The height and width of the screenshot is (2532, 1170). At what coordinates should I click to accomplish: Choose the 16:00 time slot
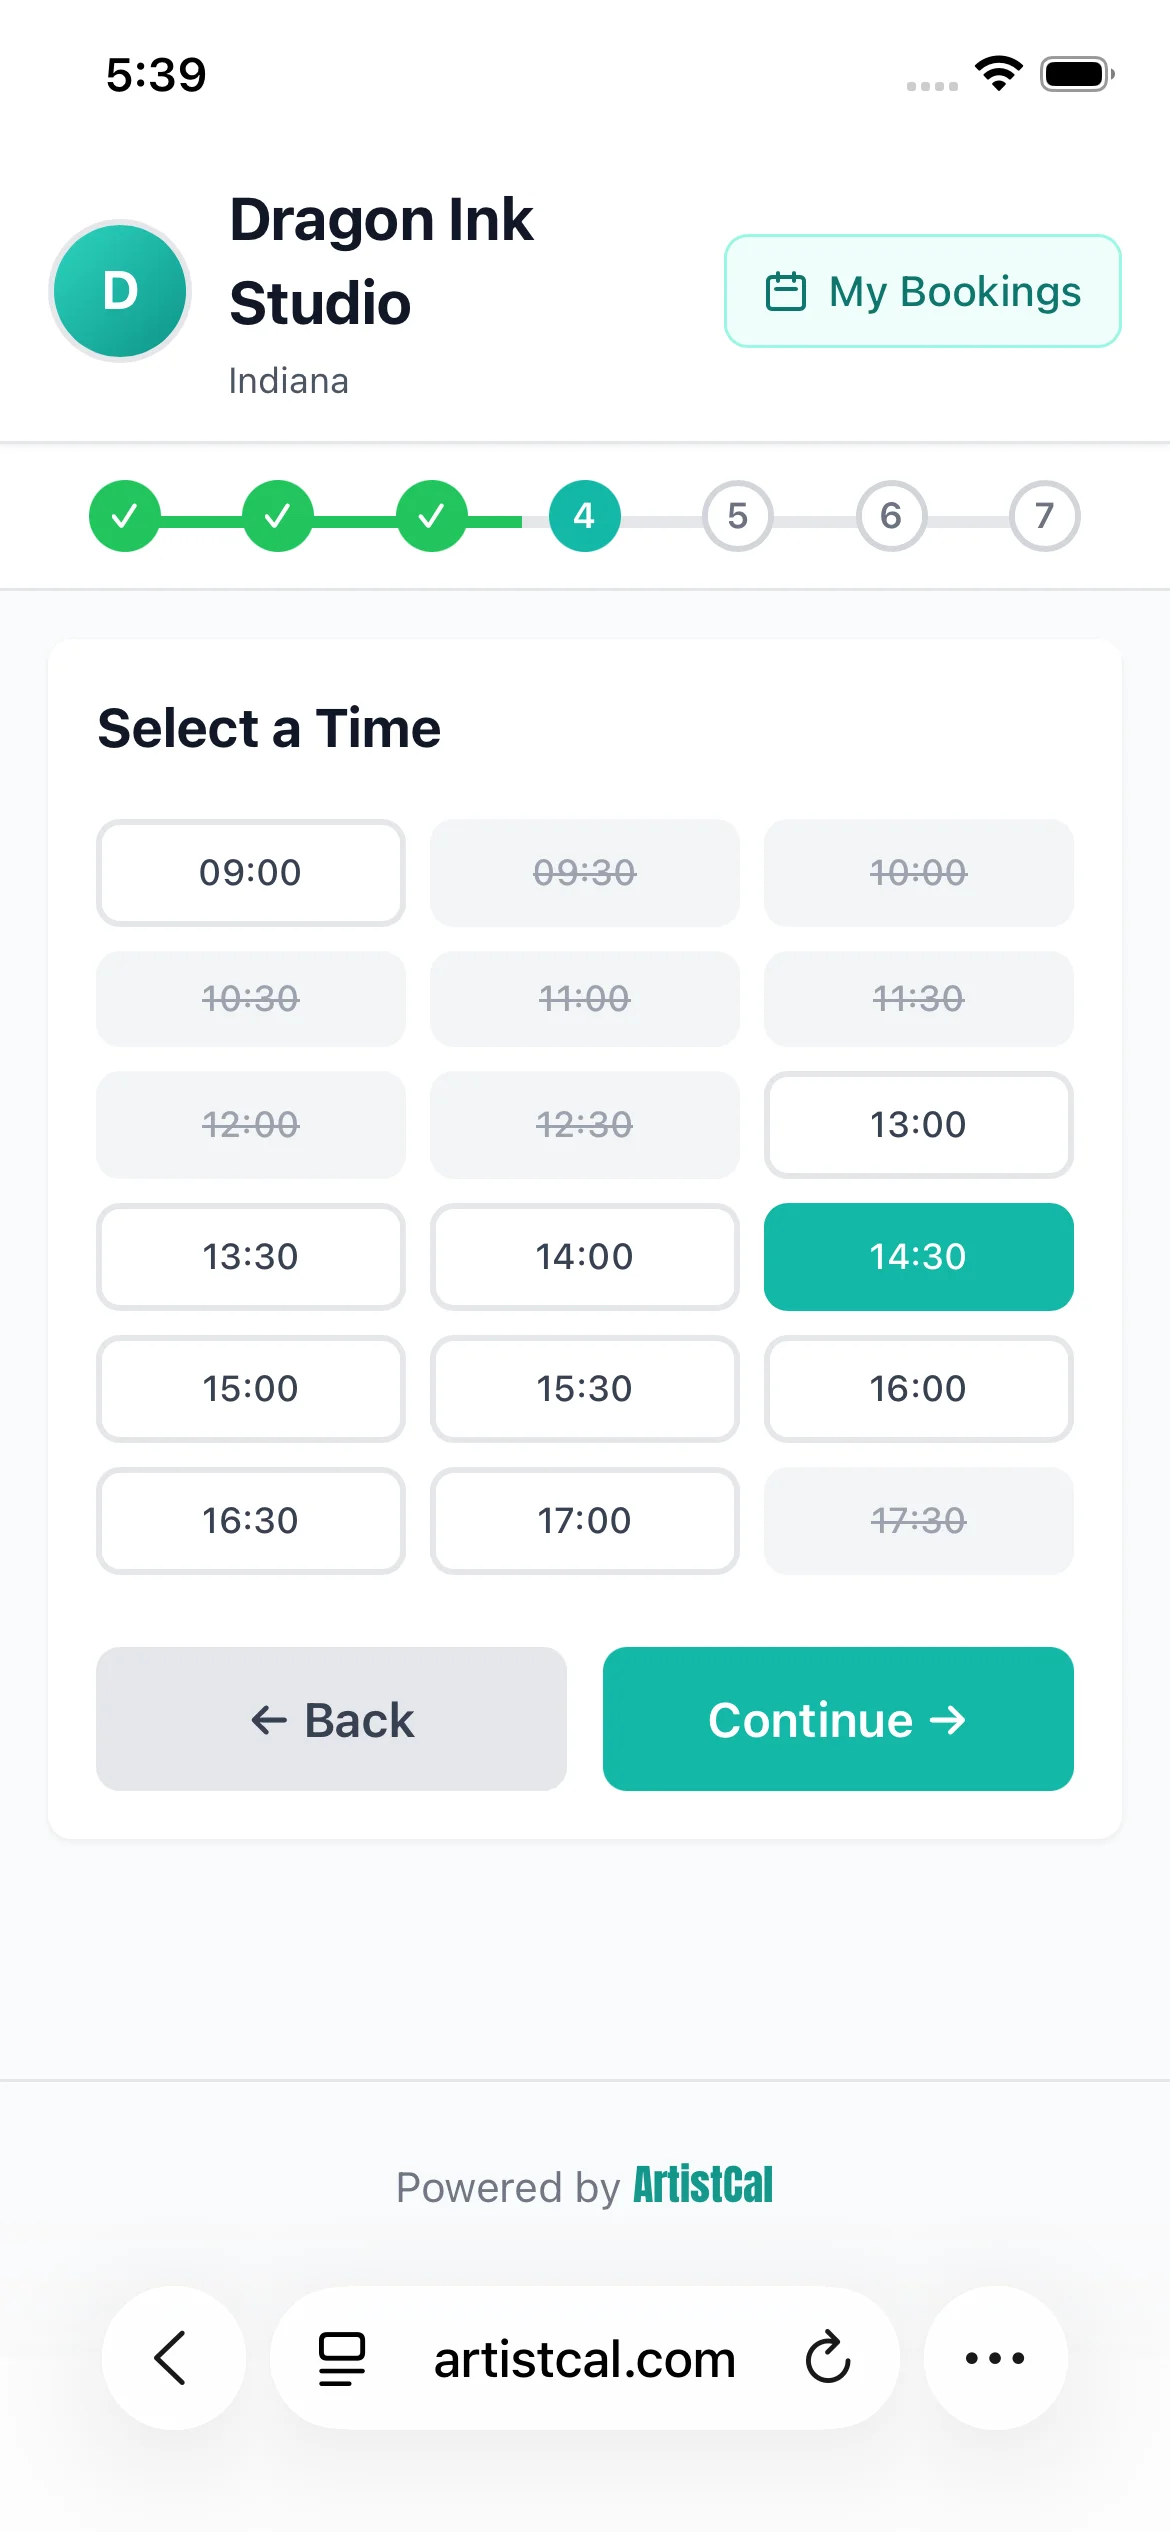[x=917, y=1389]
